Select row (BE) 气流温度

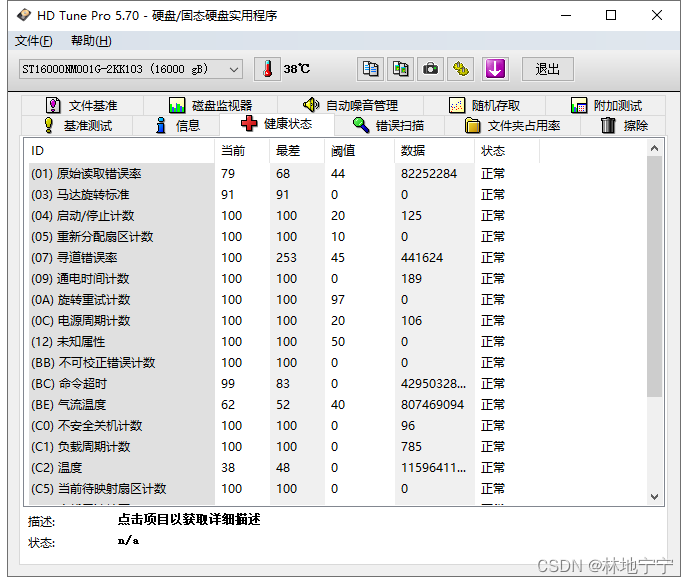tap(284, 405)
